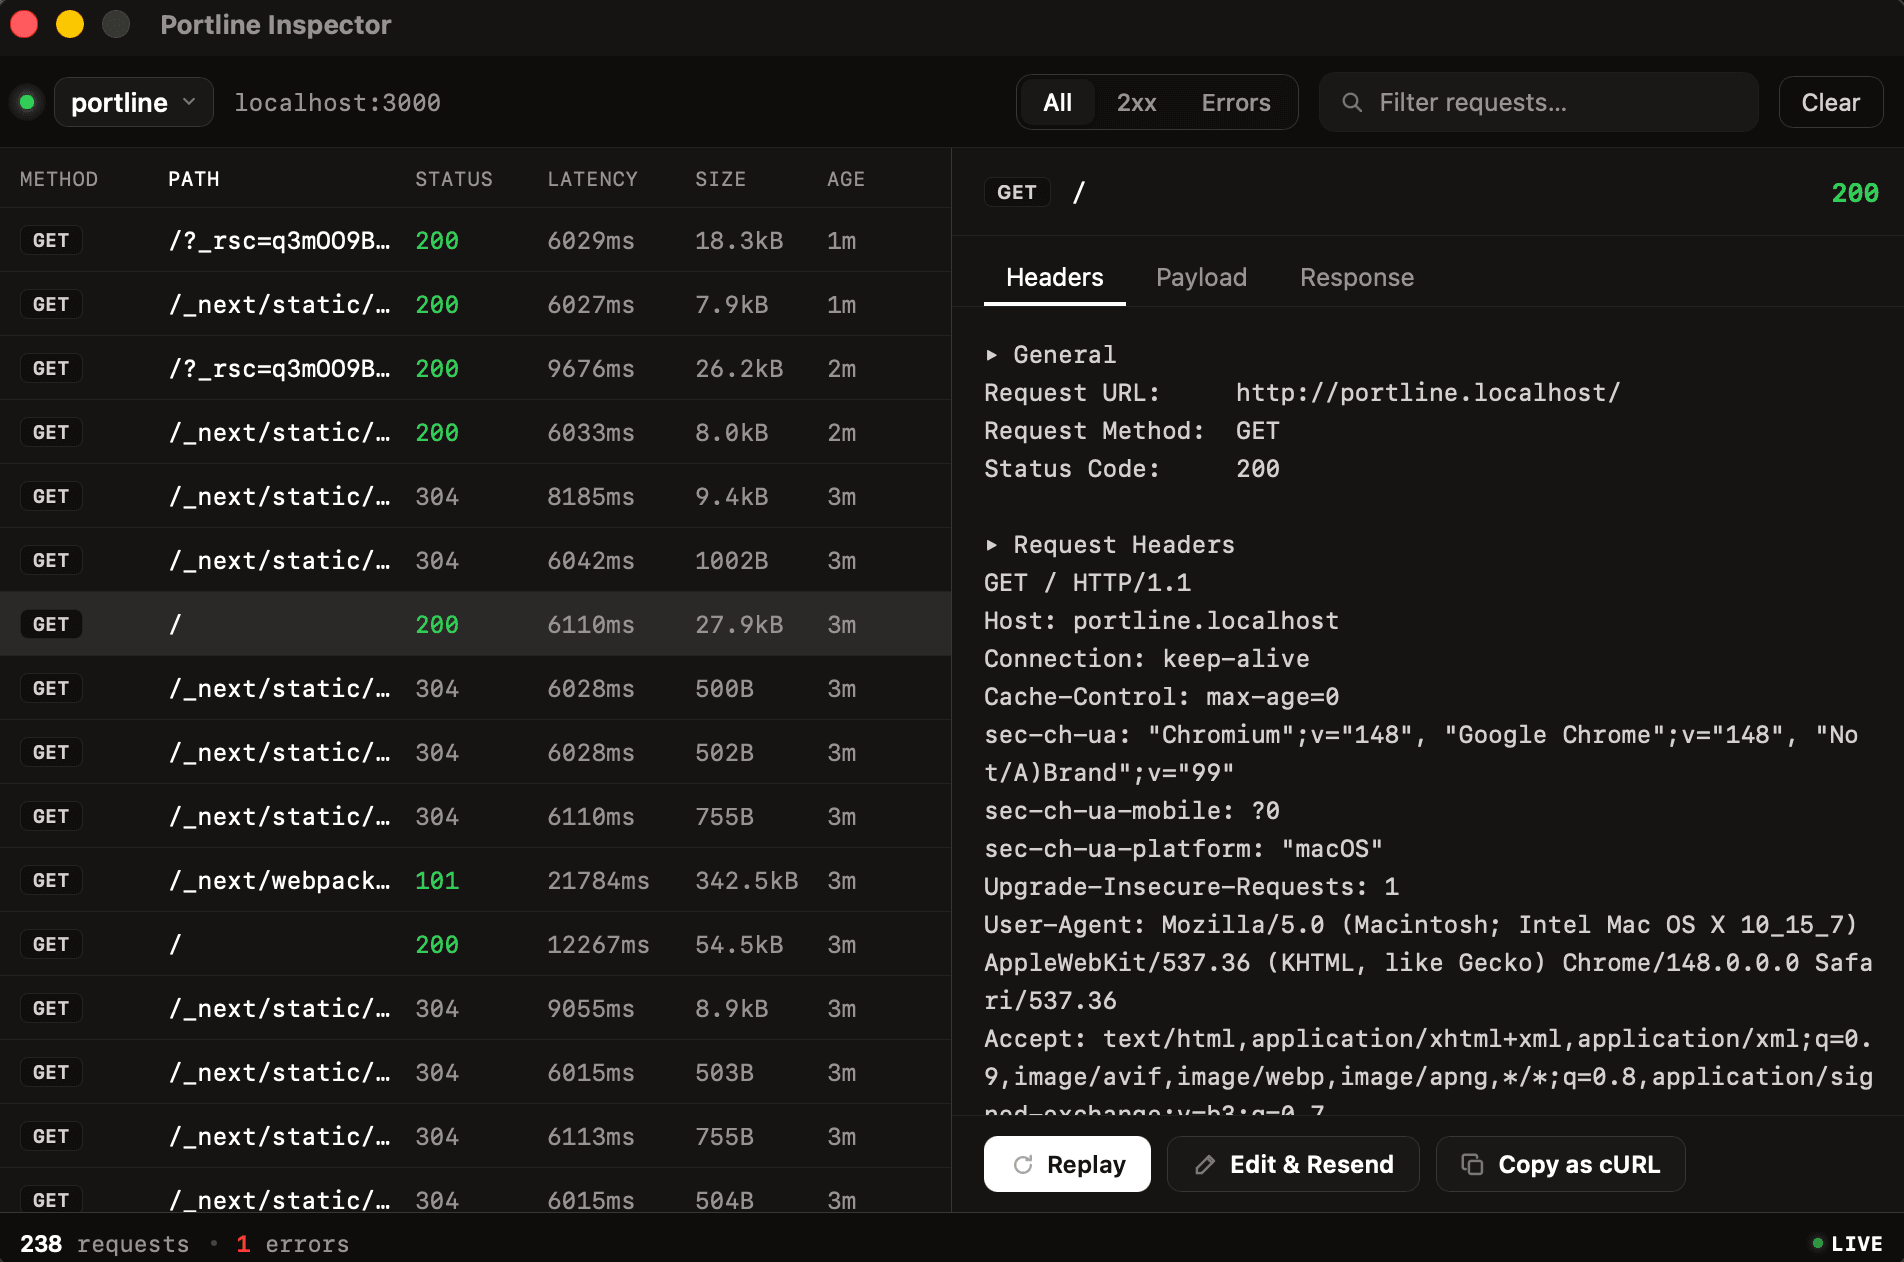This screenshot has width=1904, height=1262.
Task: Replay the selected request
Action: (1067, 1164)
